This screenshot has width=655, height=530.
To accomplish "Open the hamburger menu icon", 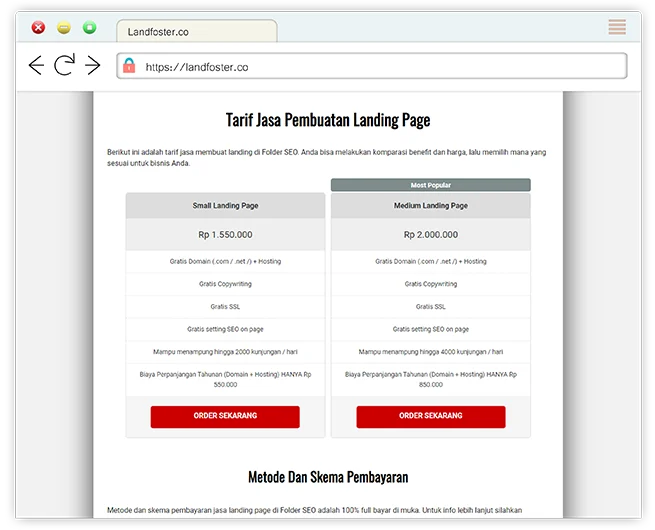I will [617, 27].
